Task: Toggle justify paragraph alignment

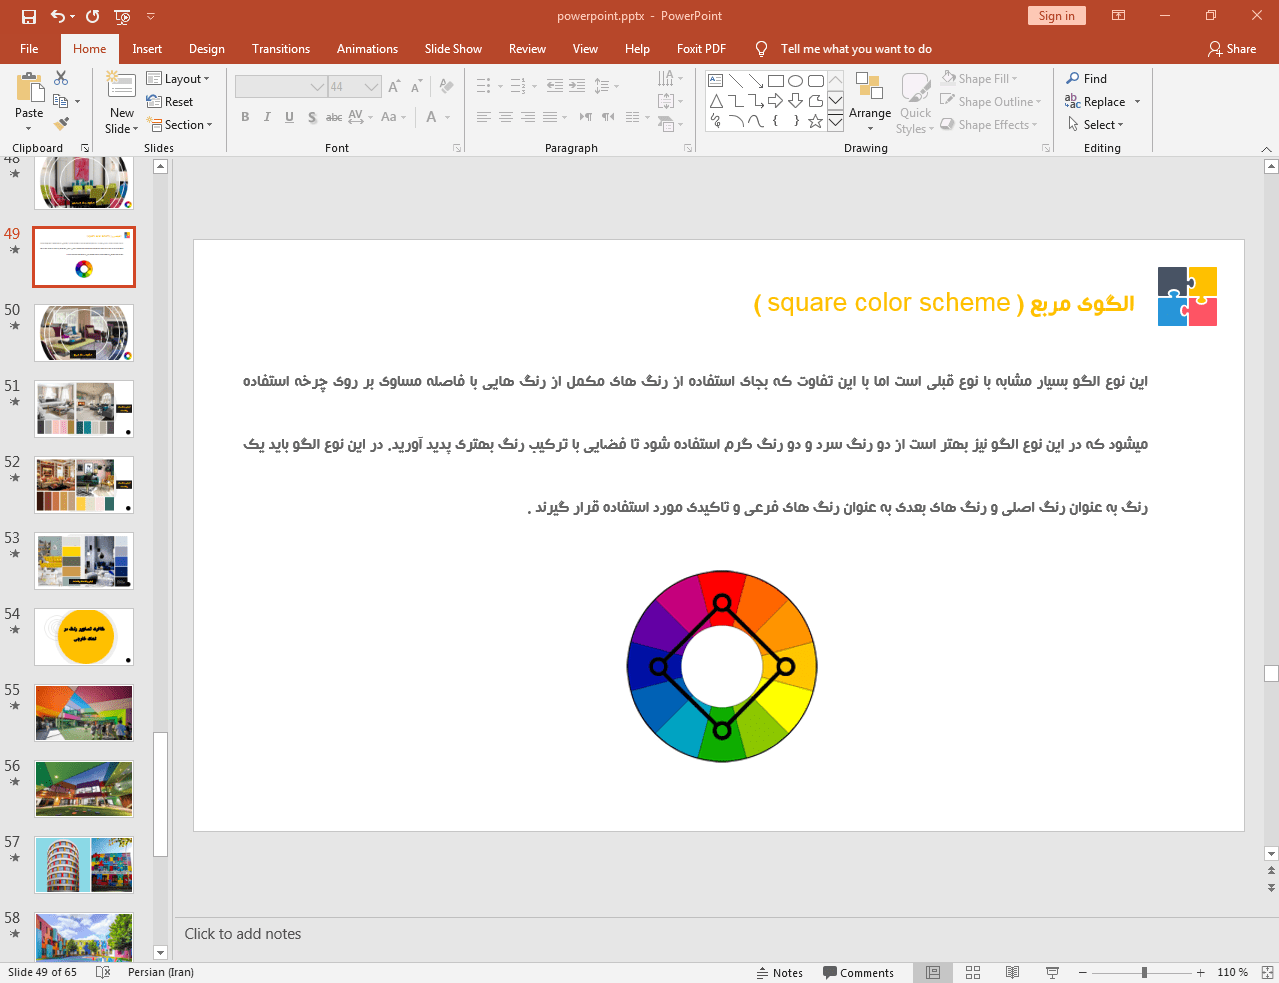Action: click(x=550, y=117)
